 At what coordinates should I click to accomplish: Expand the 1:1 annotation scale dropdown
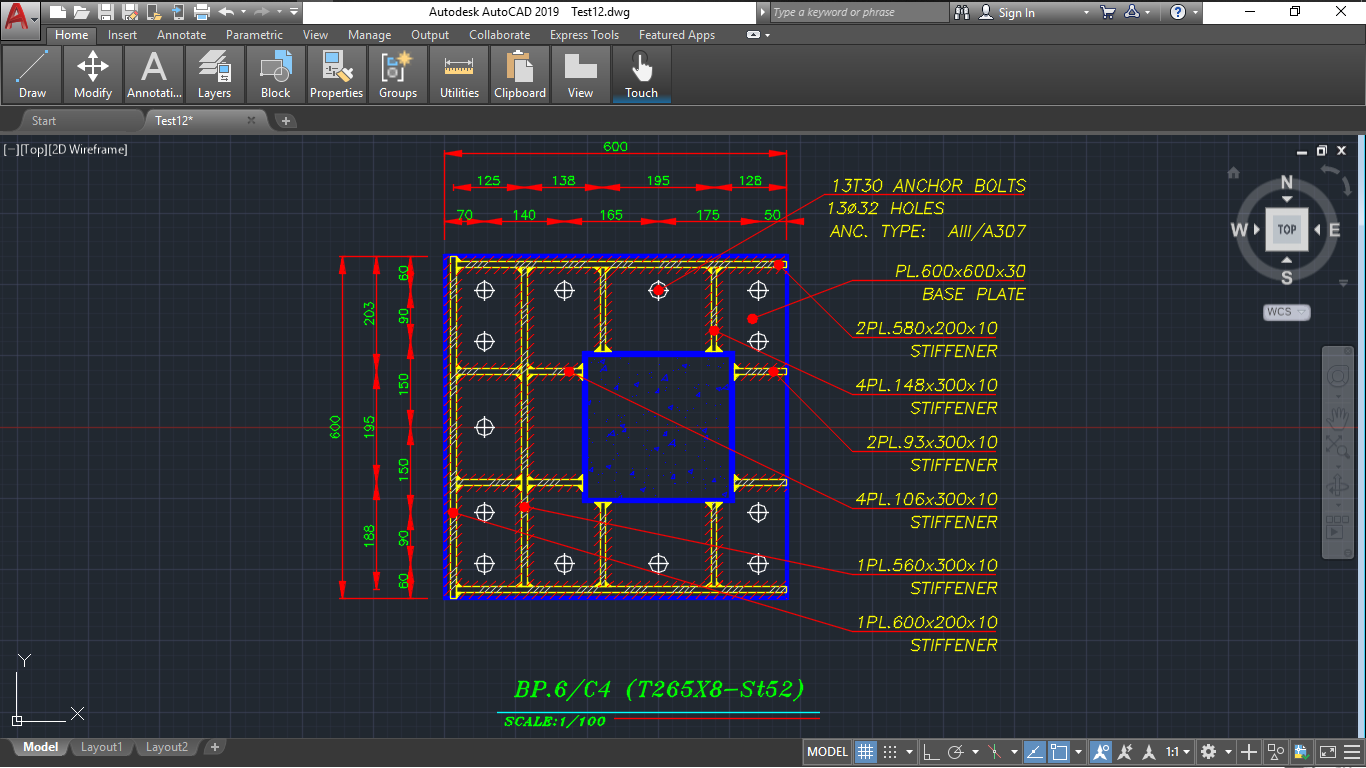pos(1178,752)
